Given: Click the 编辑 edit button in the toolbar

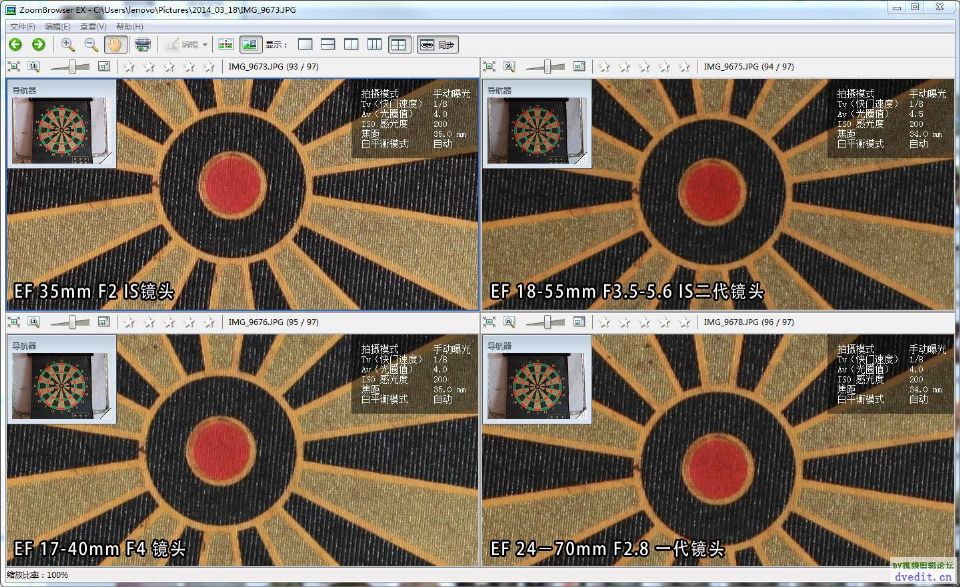Looking at the screenshot, I should pos(182,44).
